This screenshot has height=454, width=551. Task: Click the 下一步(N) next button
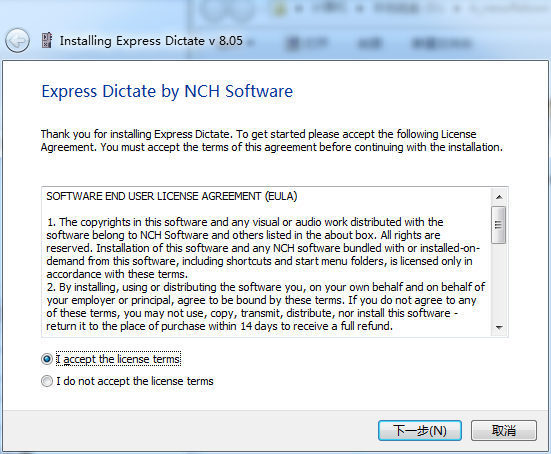(420, 430)
